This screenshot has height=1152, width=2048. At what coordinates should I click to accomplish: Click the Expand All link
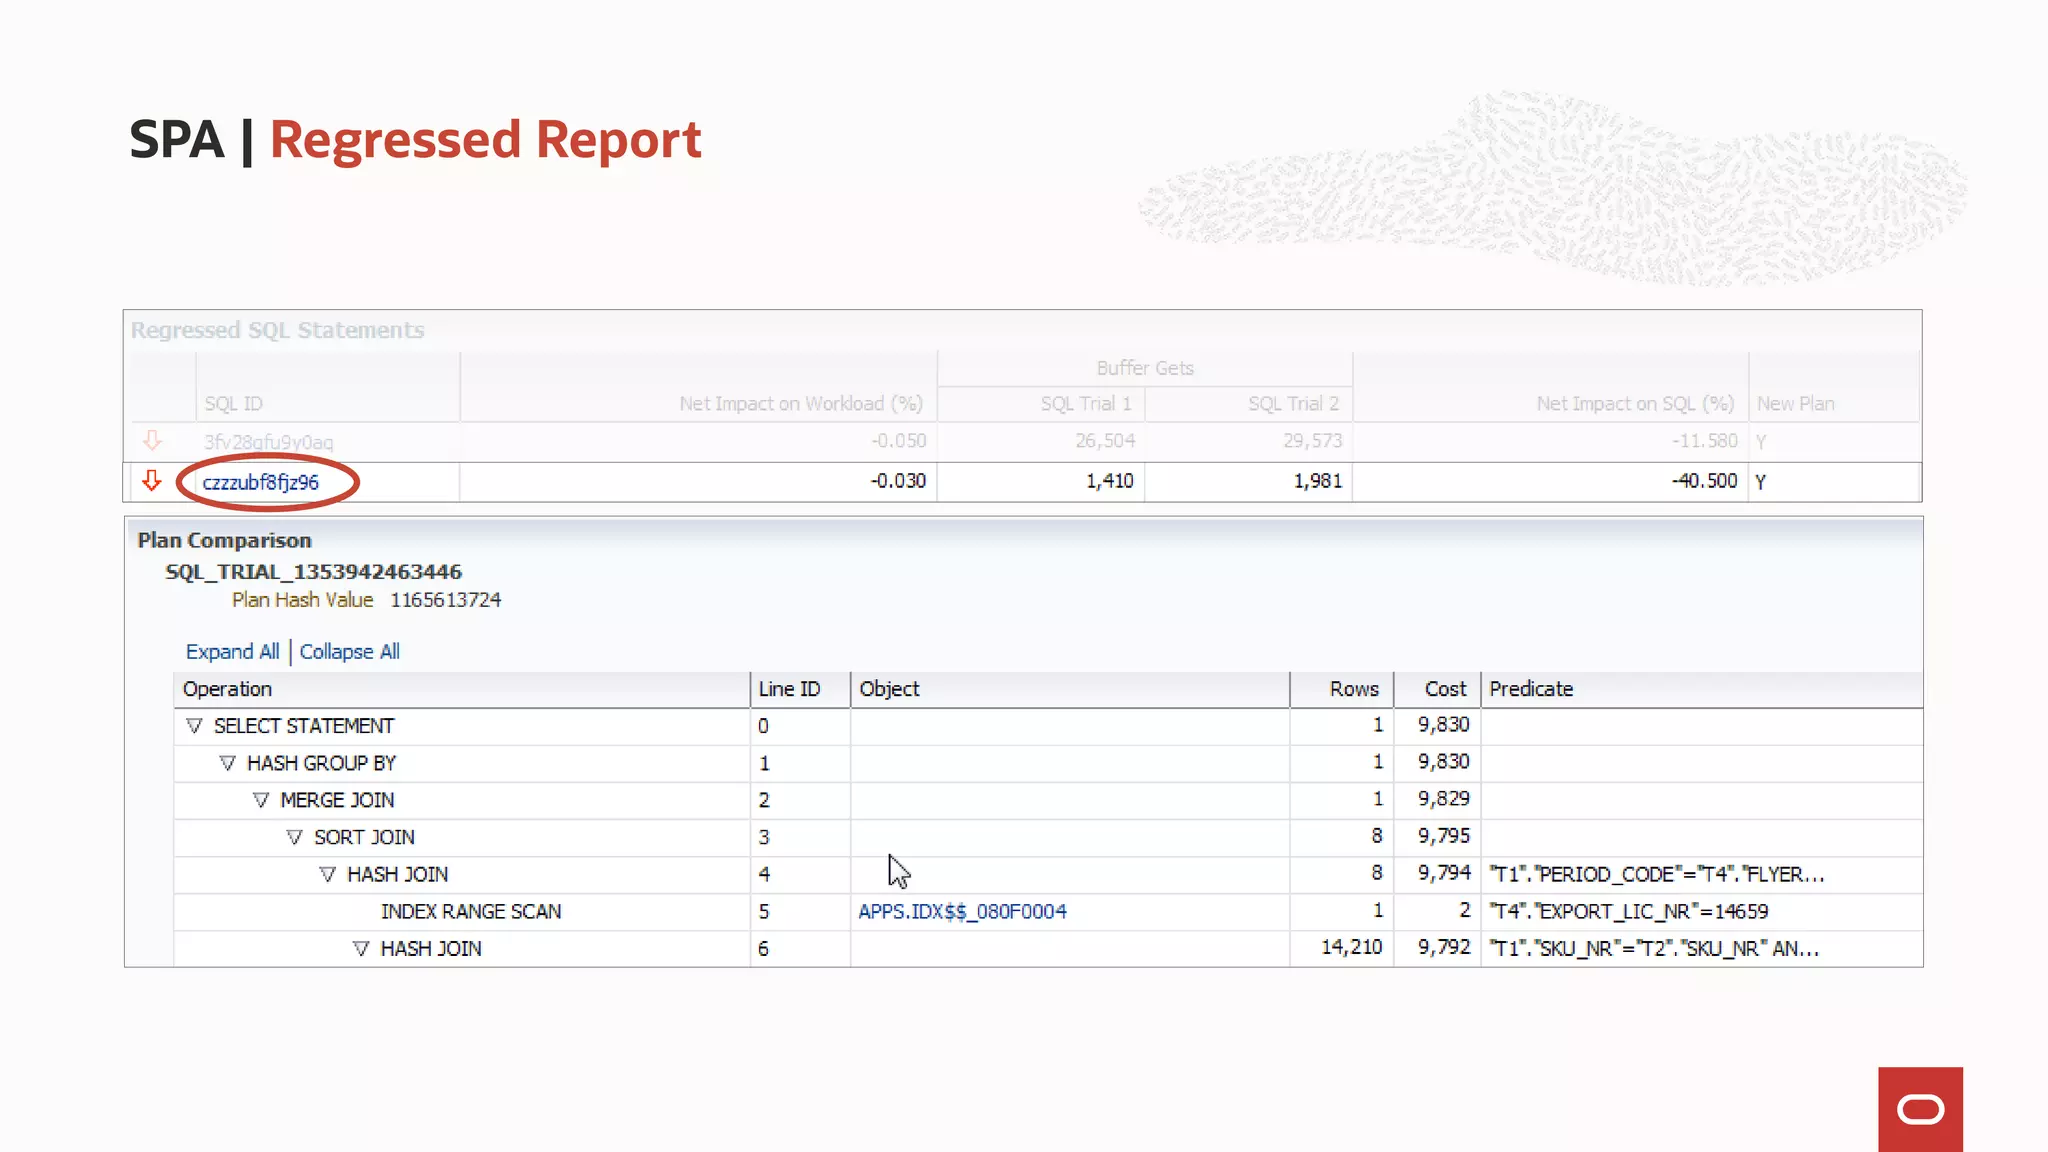click(x=232, y=652)
